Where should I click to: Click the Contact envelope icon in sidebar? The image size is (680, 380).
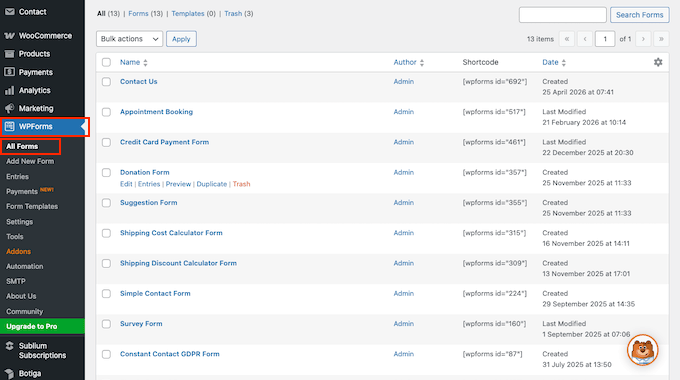(x=10, y=12)
